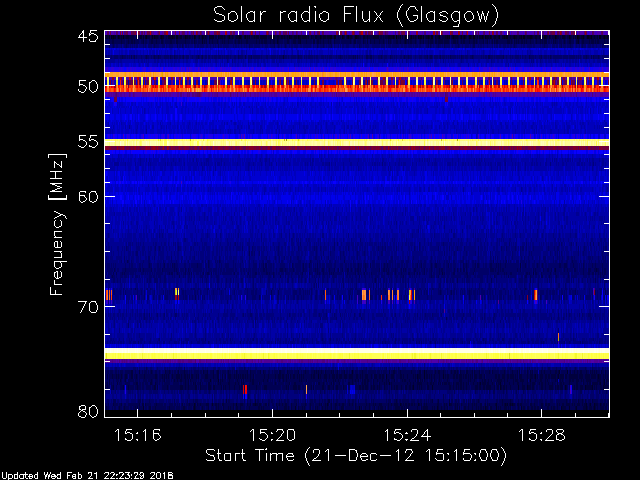Click the frequency tick label '45'

pos(88,36)
